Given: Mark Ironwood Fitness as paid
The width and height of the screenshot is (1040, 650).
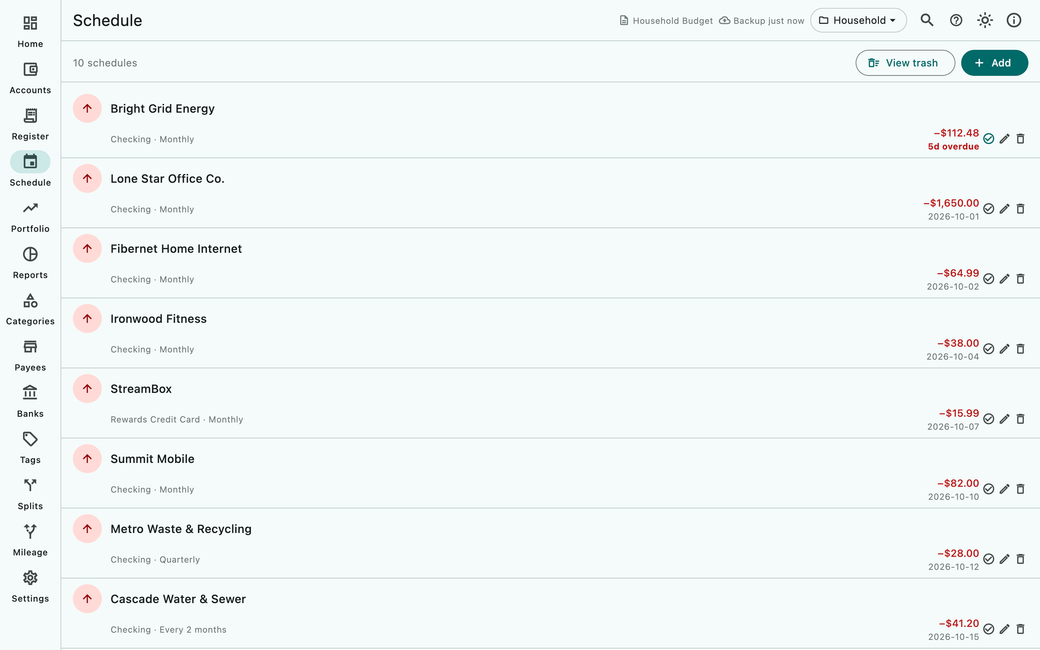Looking at the screenshot, I should (988, 349).
